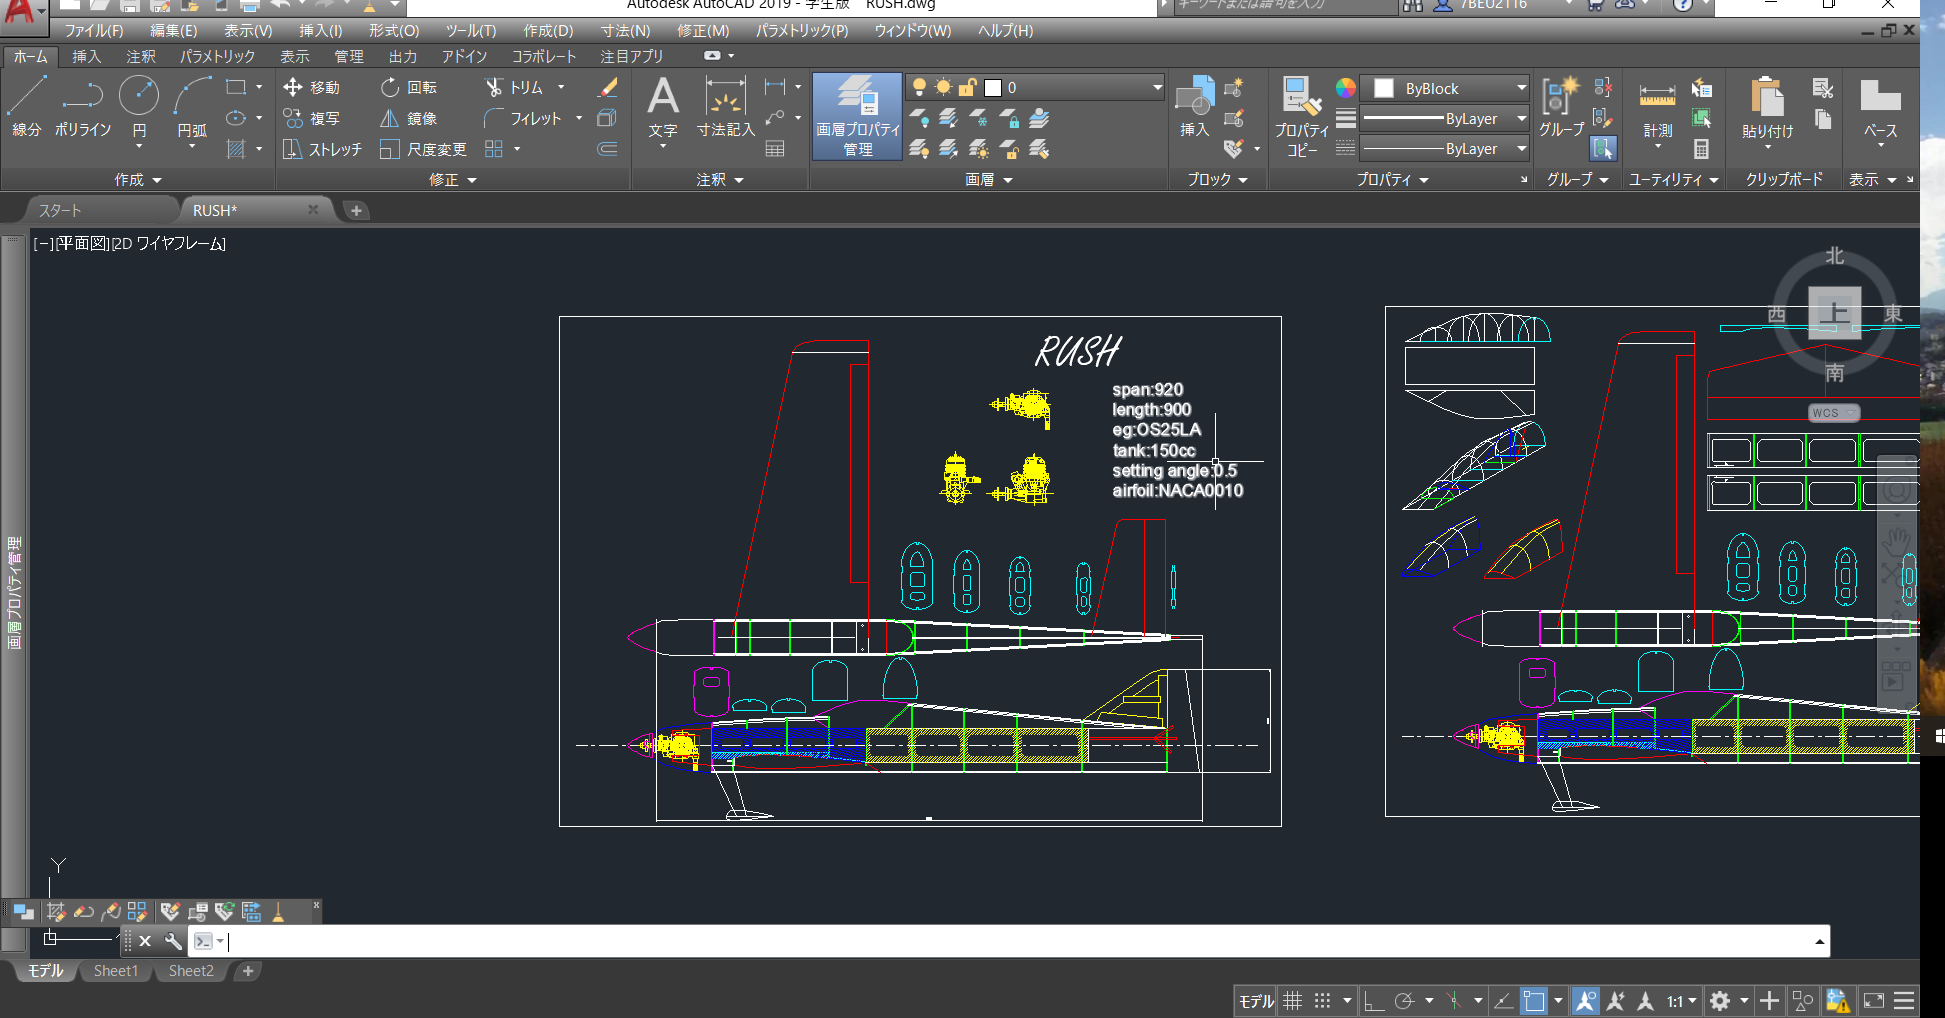Click the table icon in 注釈 panel
The height and width of the screenshot is (1018, 1945).
click(775, 149)
